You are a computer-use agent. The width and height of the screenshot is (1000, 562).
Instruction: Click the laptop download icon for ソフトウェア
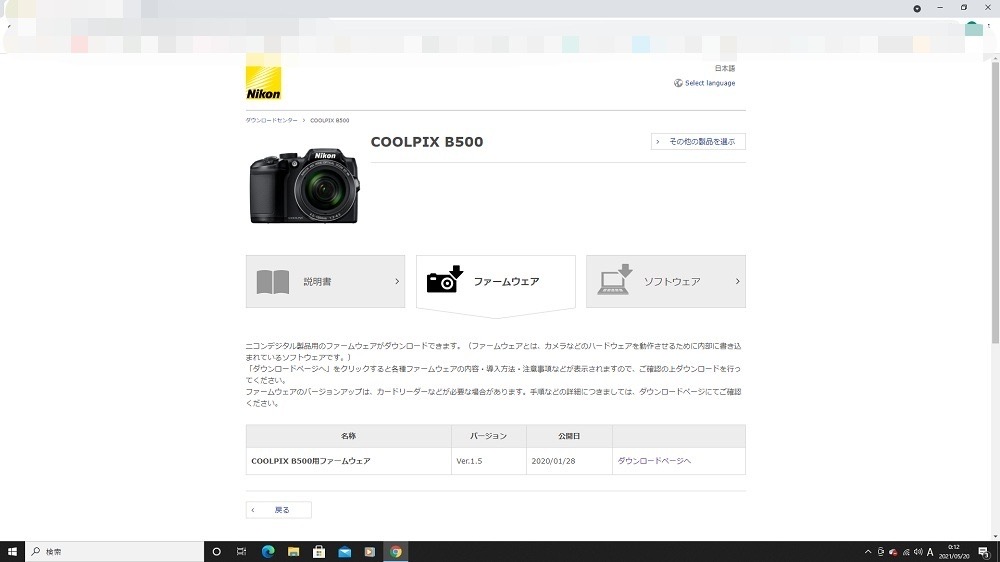coord(615,280)
